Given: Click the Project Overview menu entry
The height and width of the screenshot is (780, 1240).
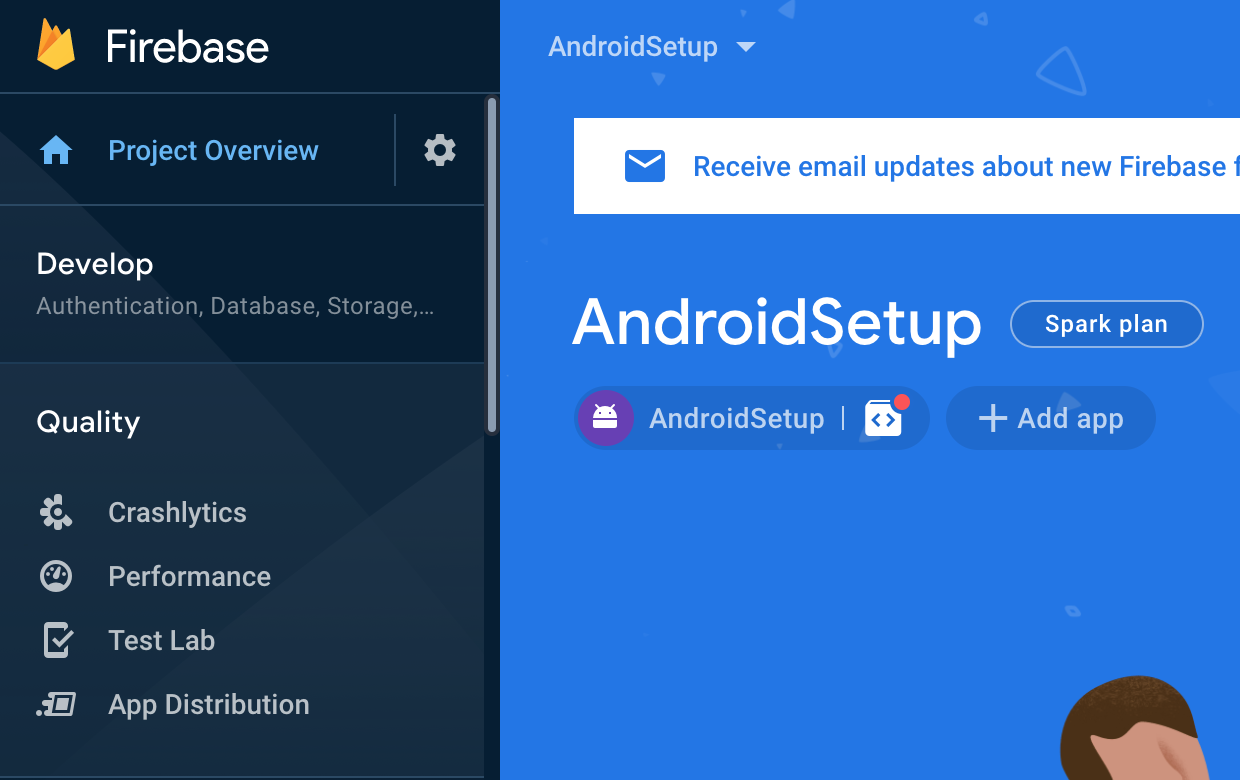Looking at the screenshot, I should click(x=212, y=150).
